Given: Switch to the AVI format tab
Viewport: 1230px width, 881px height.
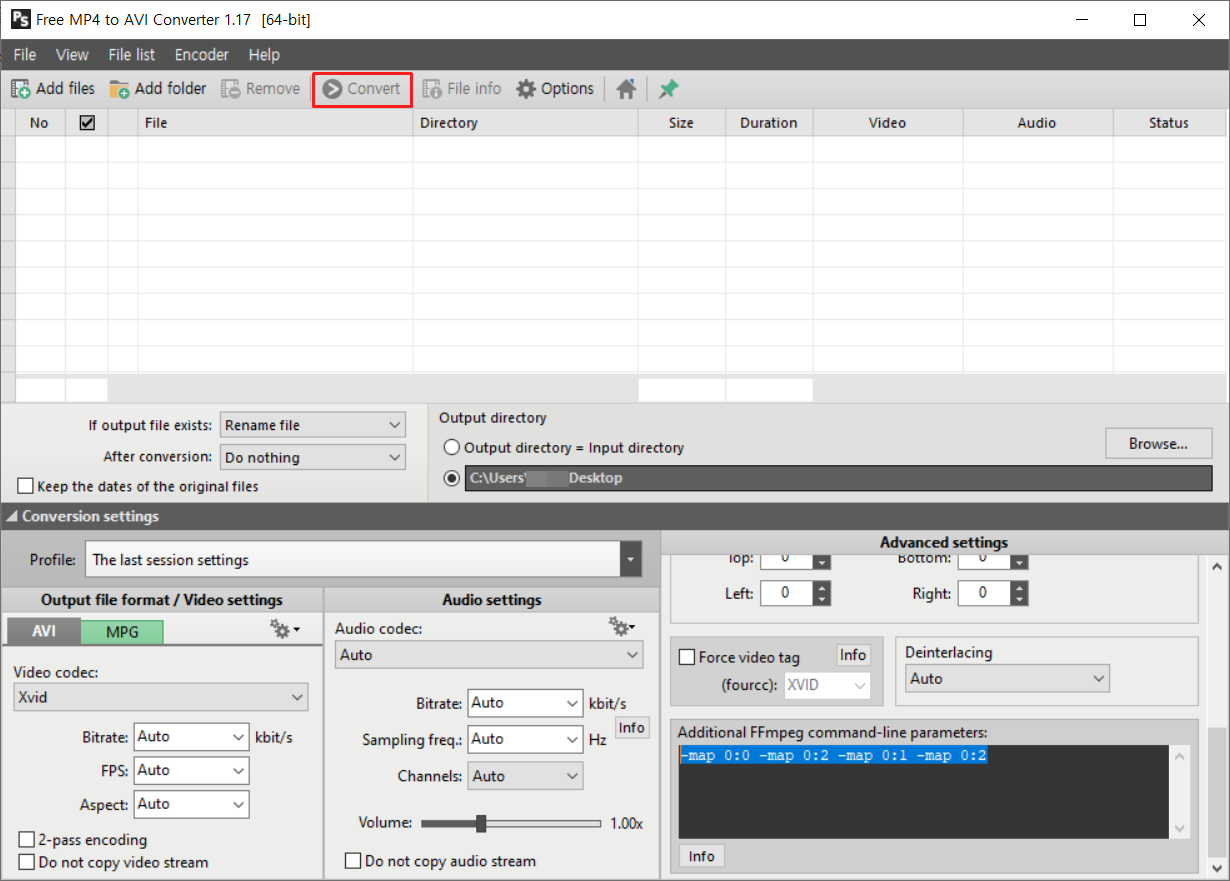Looking at the screenshot, I should [x=44, y=632].
